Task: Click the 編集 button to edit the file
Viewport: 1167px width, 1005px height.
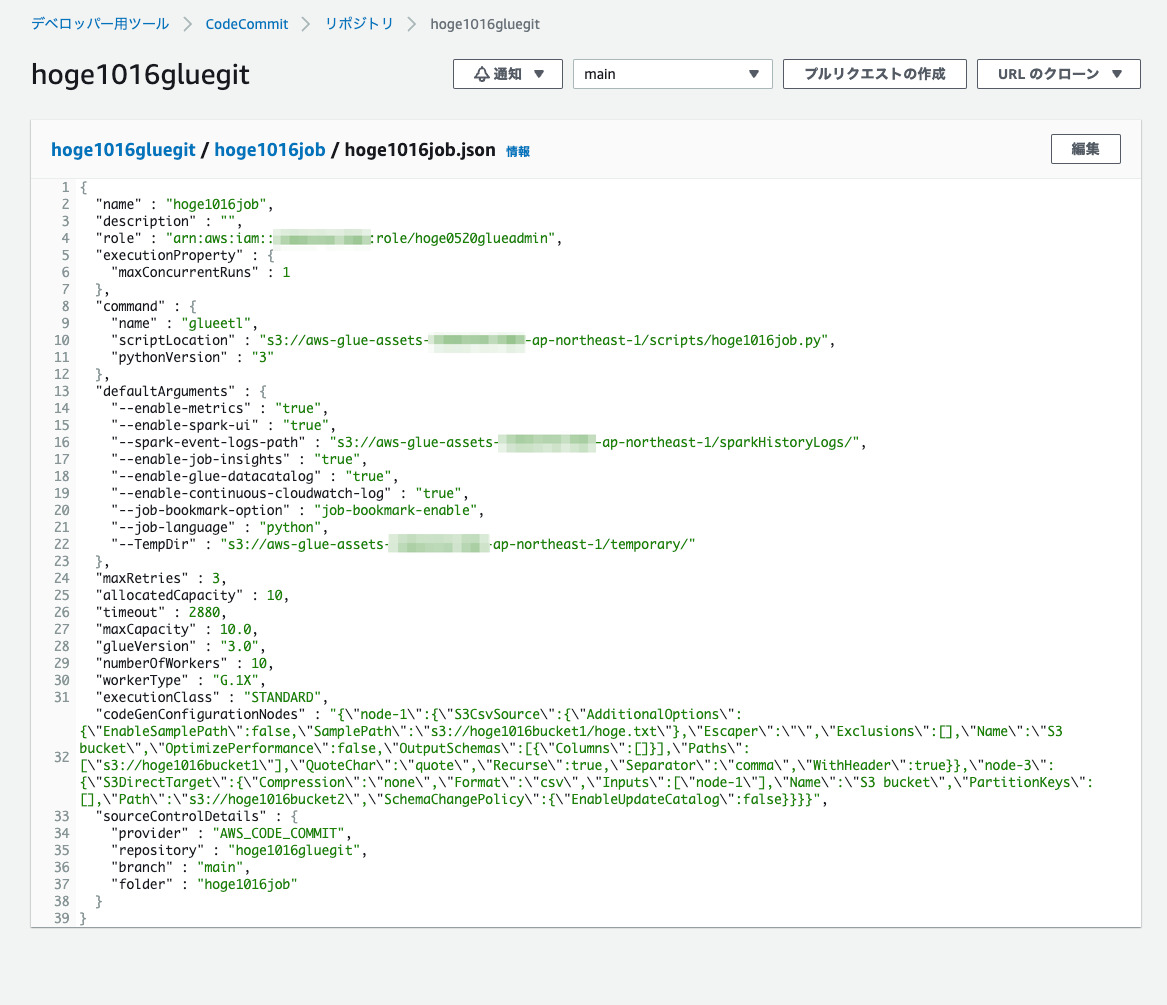Action: 1085,148
